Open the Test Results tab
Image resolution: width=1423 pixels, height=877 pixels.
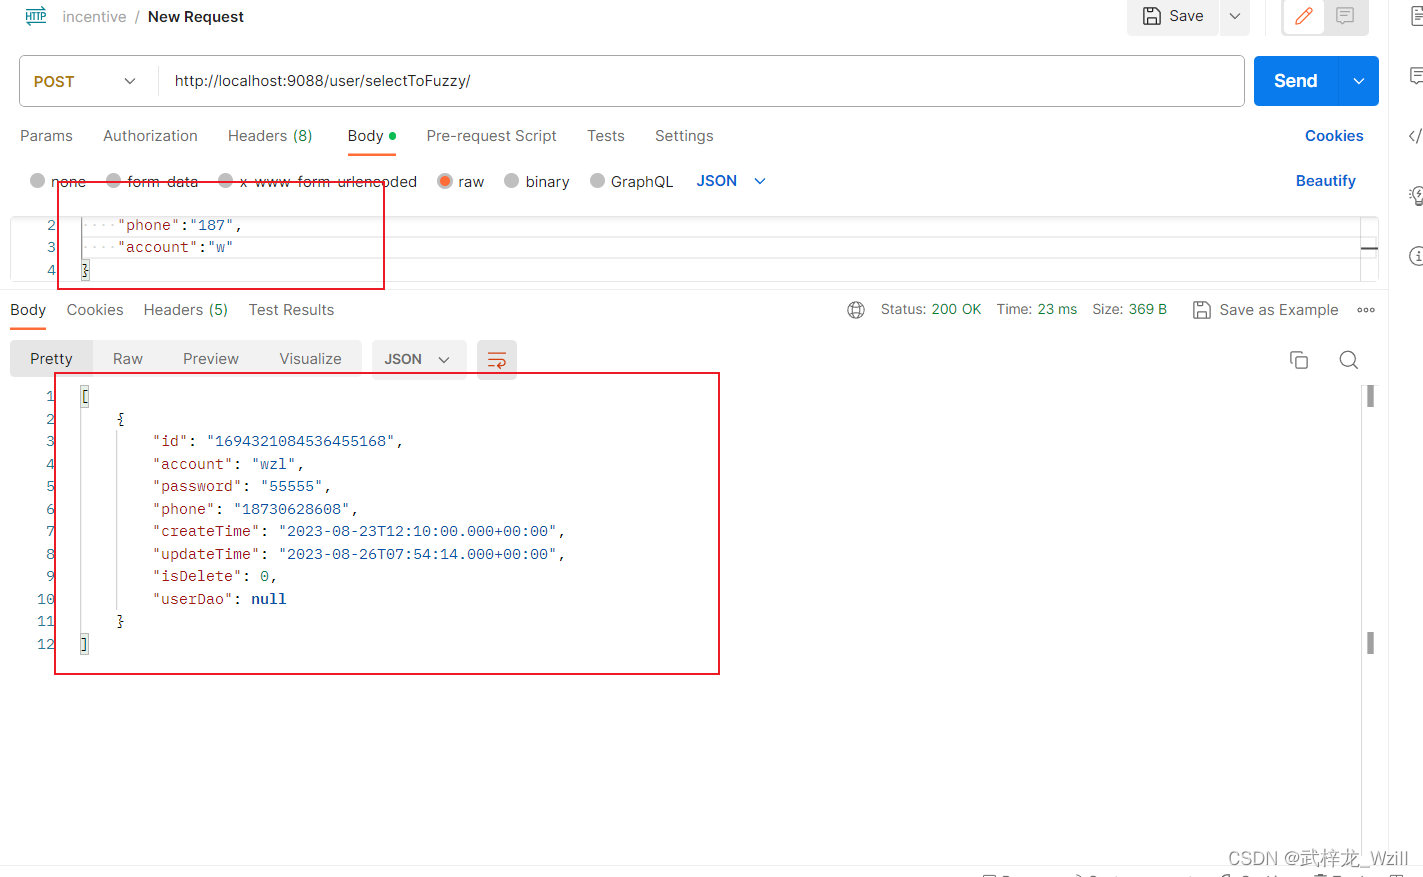291,310
